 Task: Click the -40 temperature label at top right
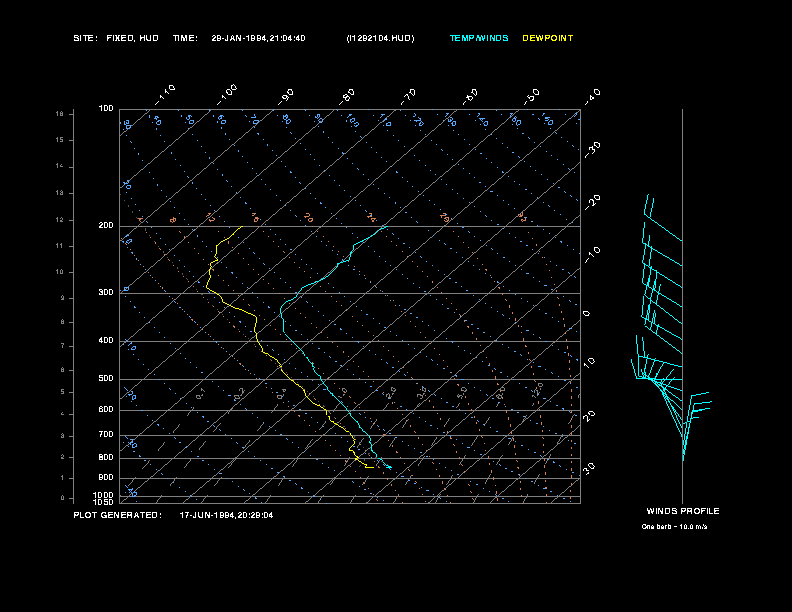coord(591,95)
